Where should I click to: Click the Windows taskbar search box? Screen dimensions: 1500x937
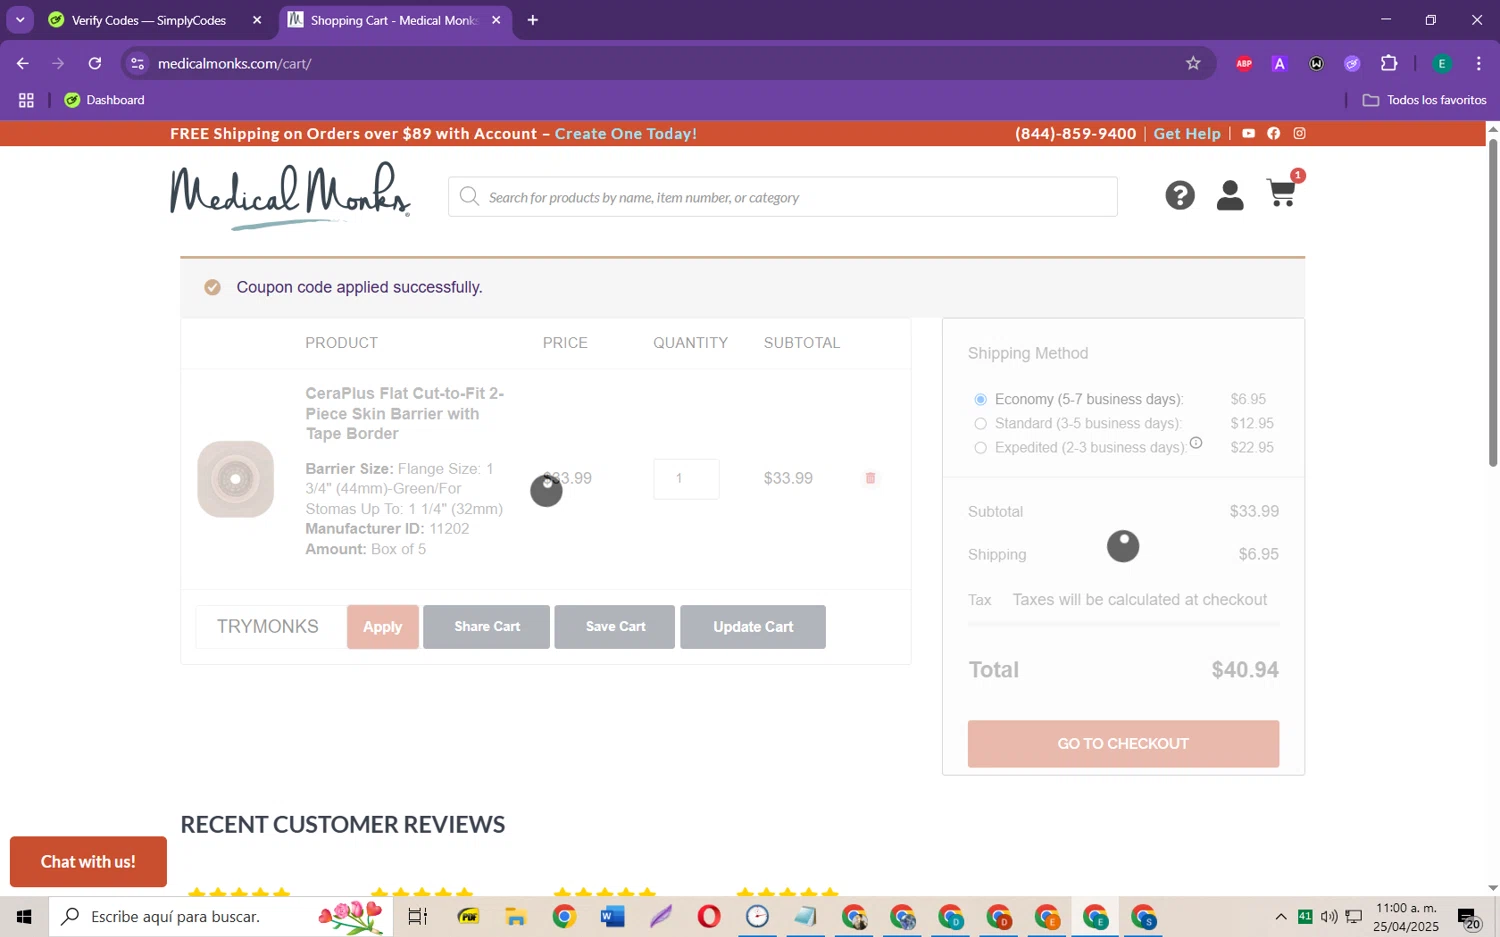click(220, 916)
